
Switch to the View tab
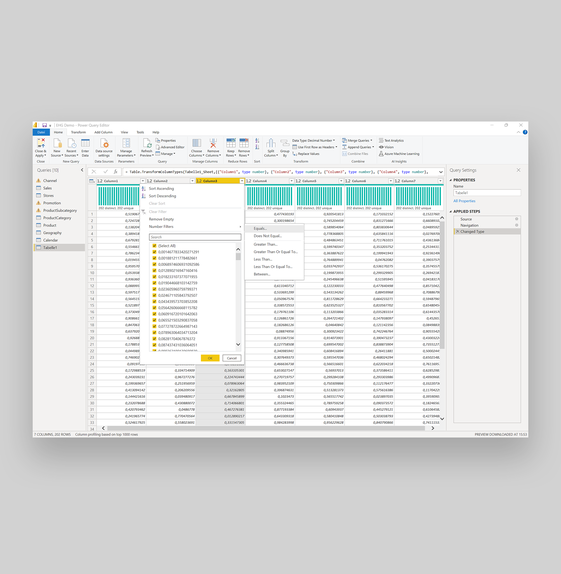point(125,132)
